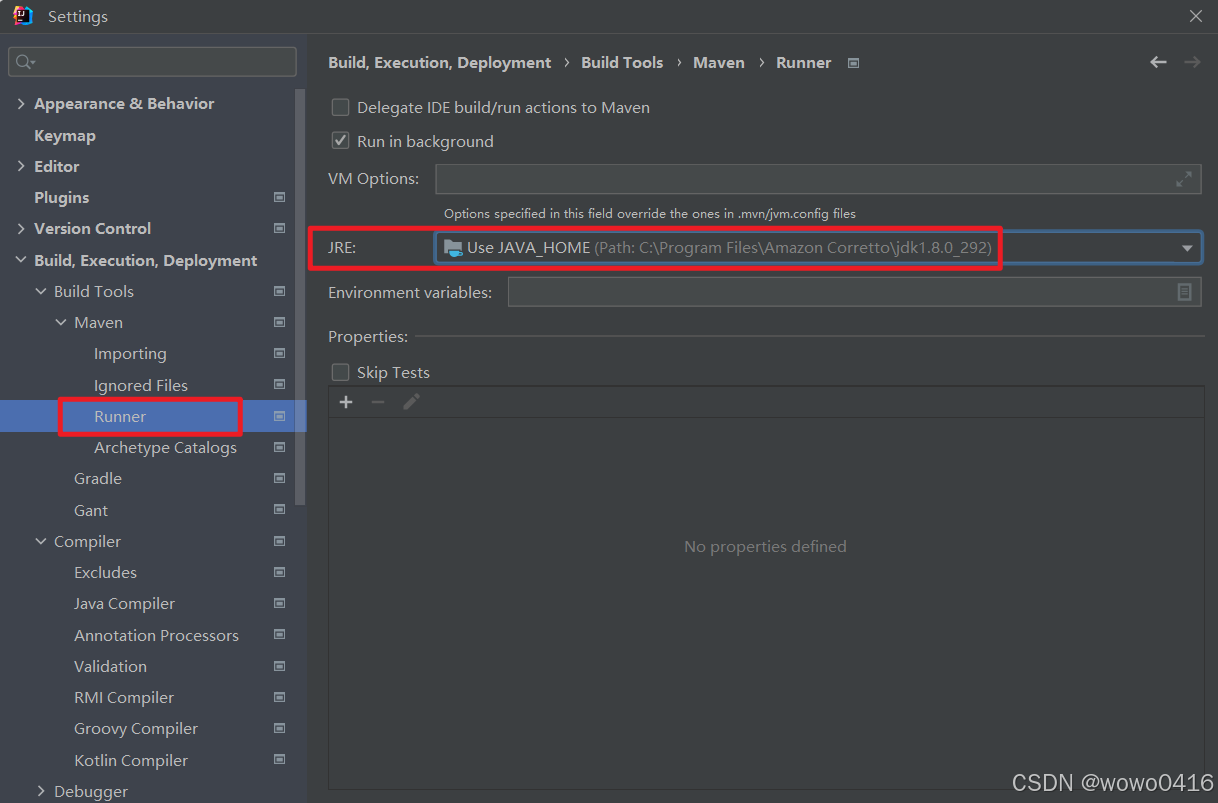Check the Skip Tests checkbox

pyautogui.click(x=341, y=372)
